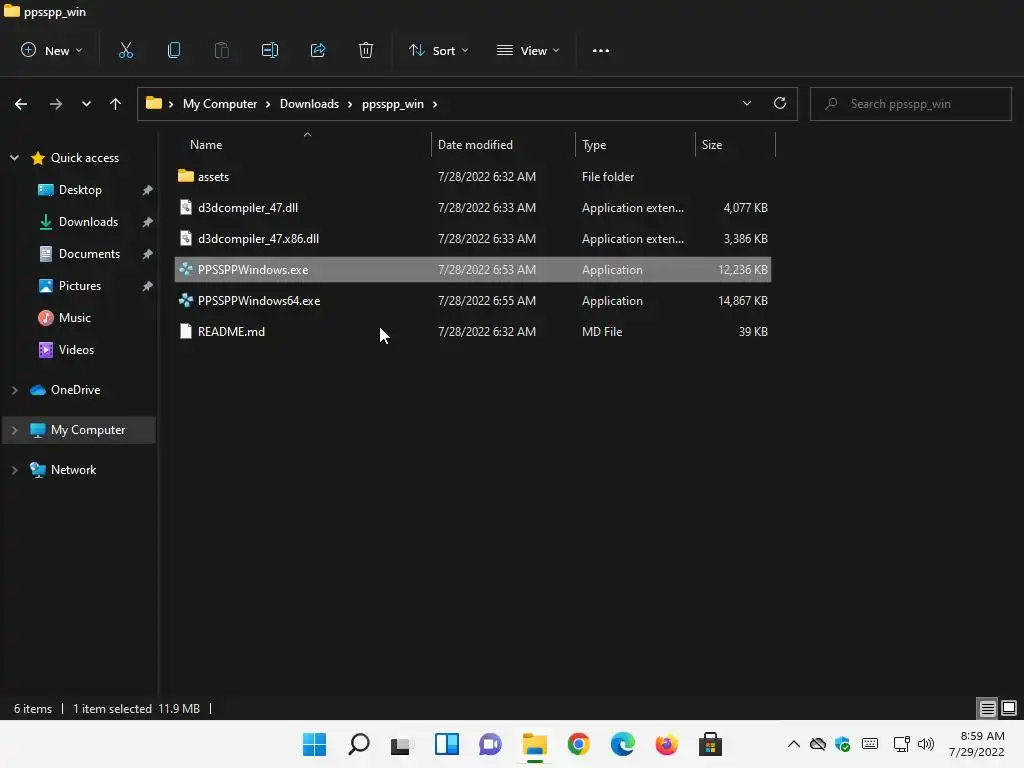
Task: Click the Windows Security tray icon
Action: 842,744
